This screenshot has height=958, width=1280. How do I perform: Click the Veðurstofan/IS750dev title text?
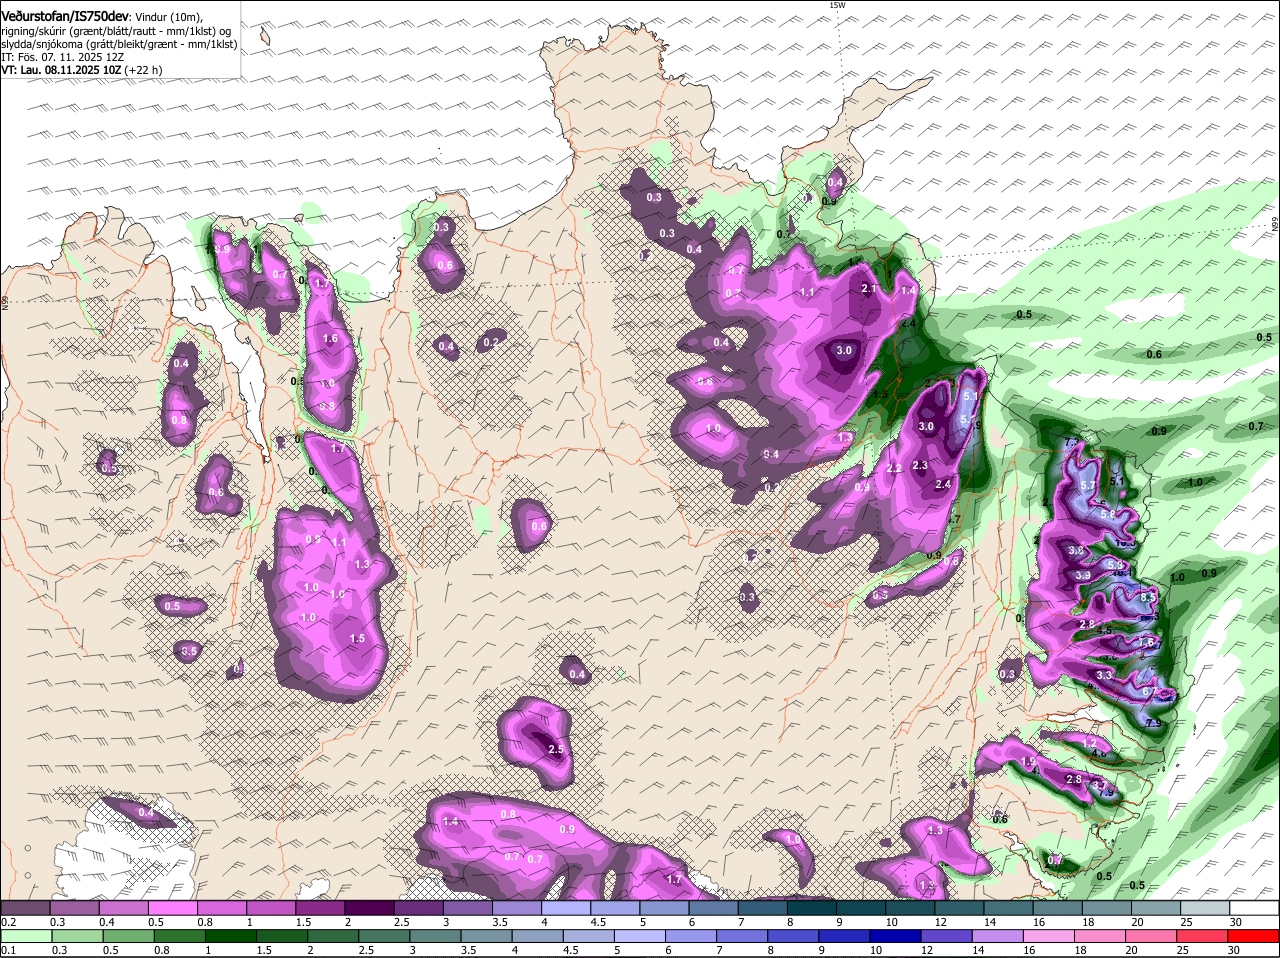pos(65,16)
